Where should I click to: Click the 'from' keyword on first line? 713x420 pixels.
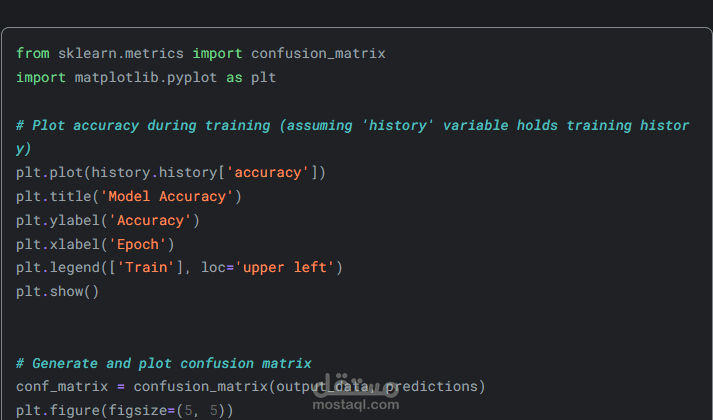point(33,53)
